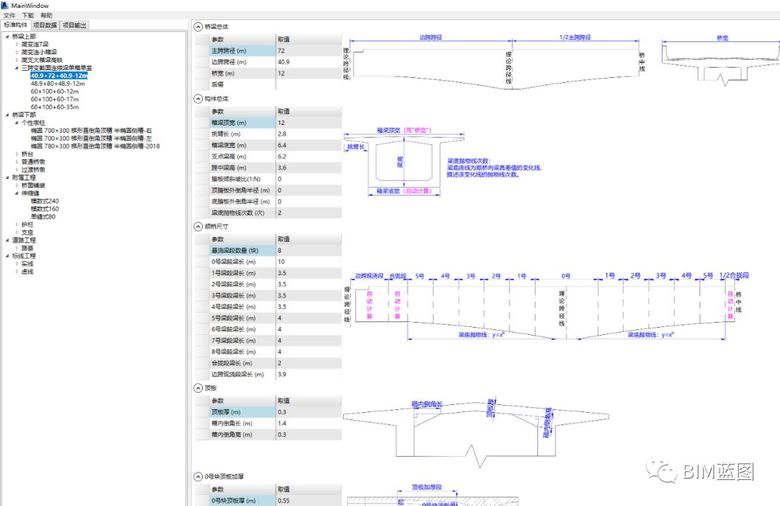Open the 帮助 menu
This screenshot has height=506, width=780.
(46, 16)
